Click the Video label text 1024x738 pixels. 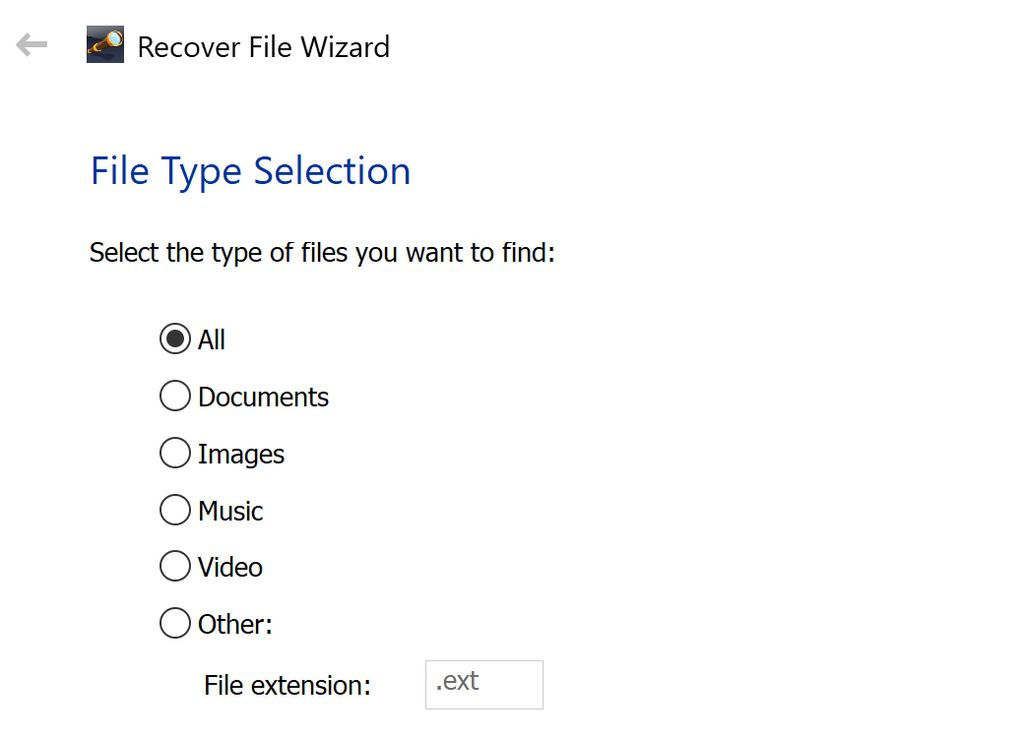pyautogui.click(x=230, y=567)
